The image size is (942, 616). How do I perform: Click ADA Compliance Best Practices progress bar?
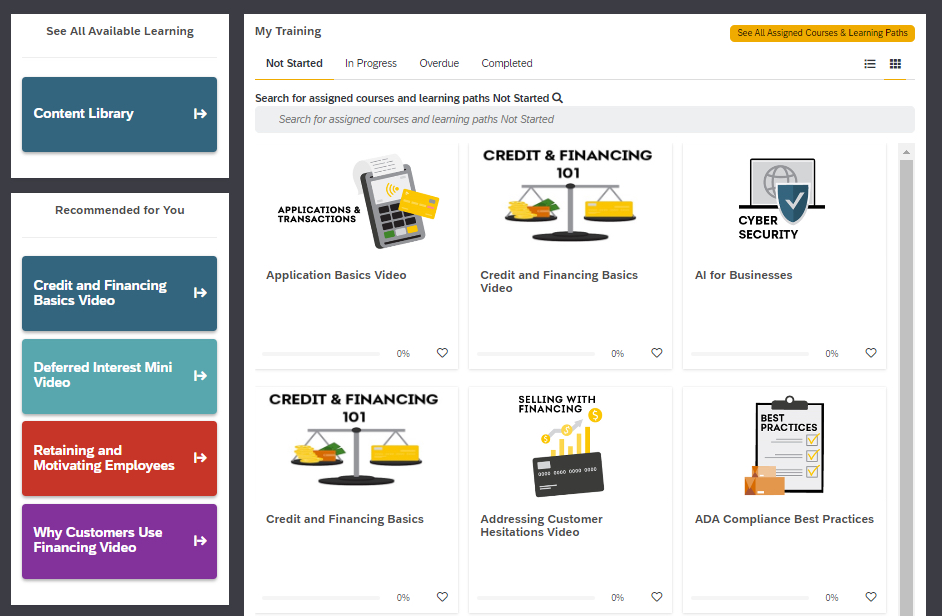750,598
